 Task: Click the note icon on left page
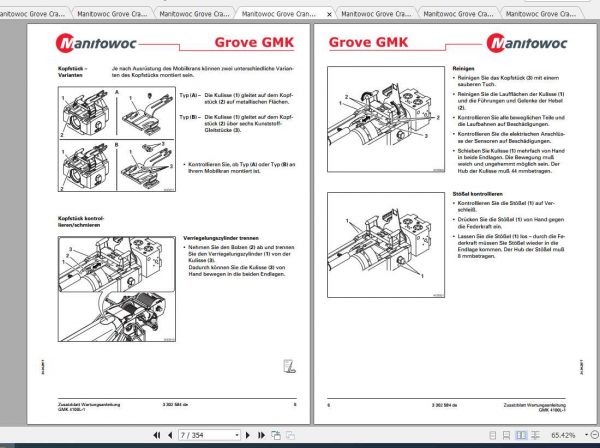pos(289,366)
